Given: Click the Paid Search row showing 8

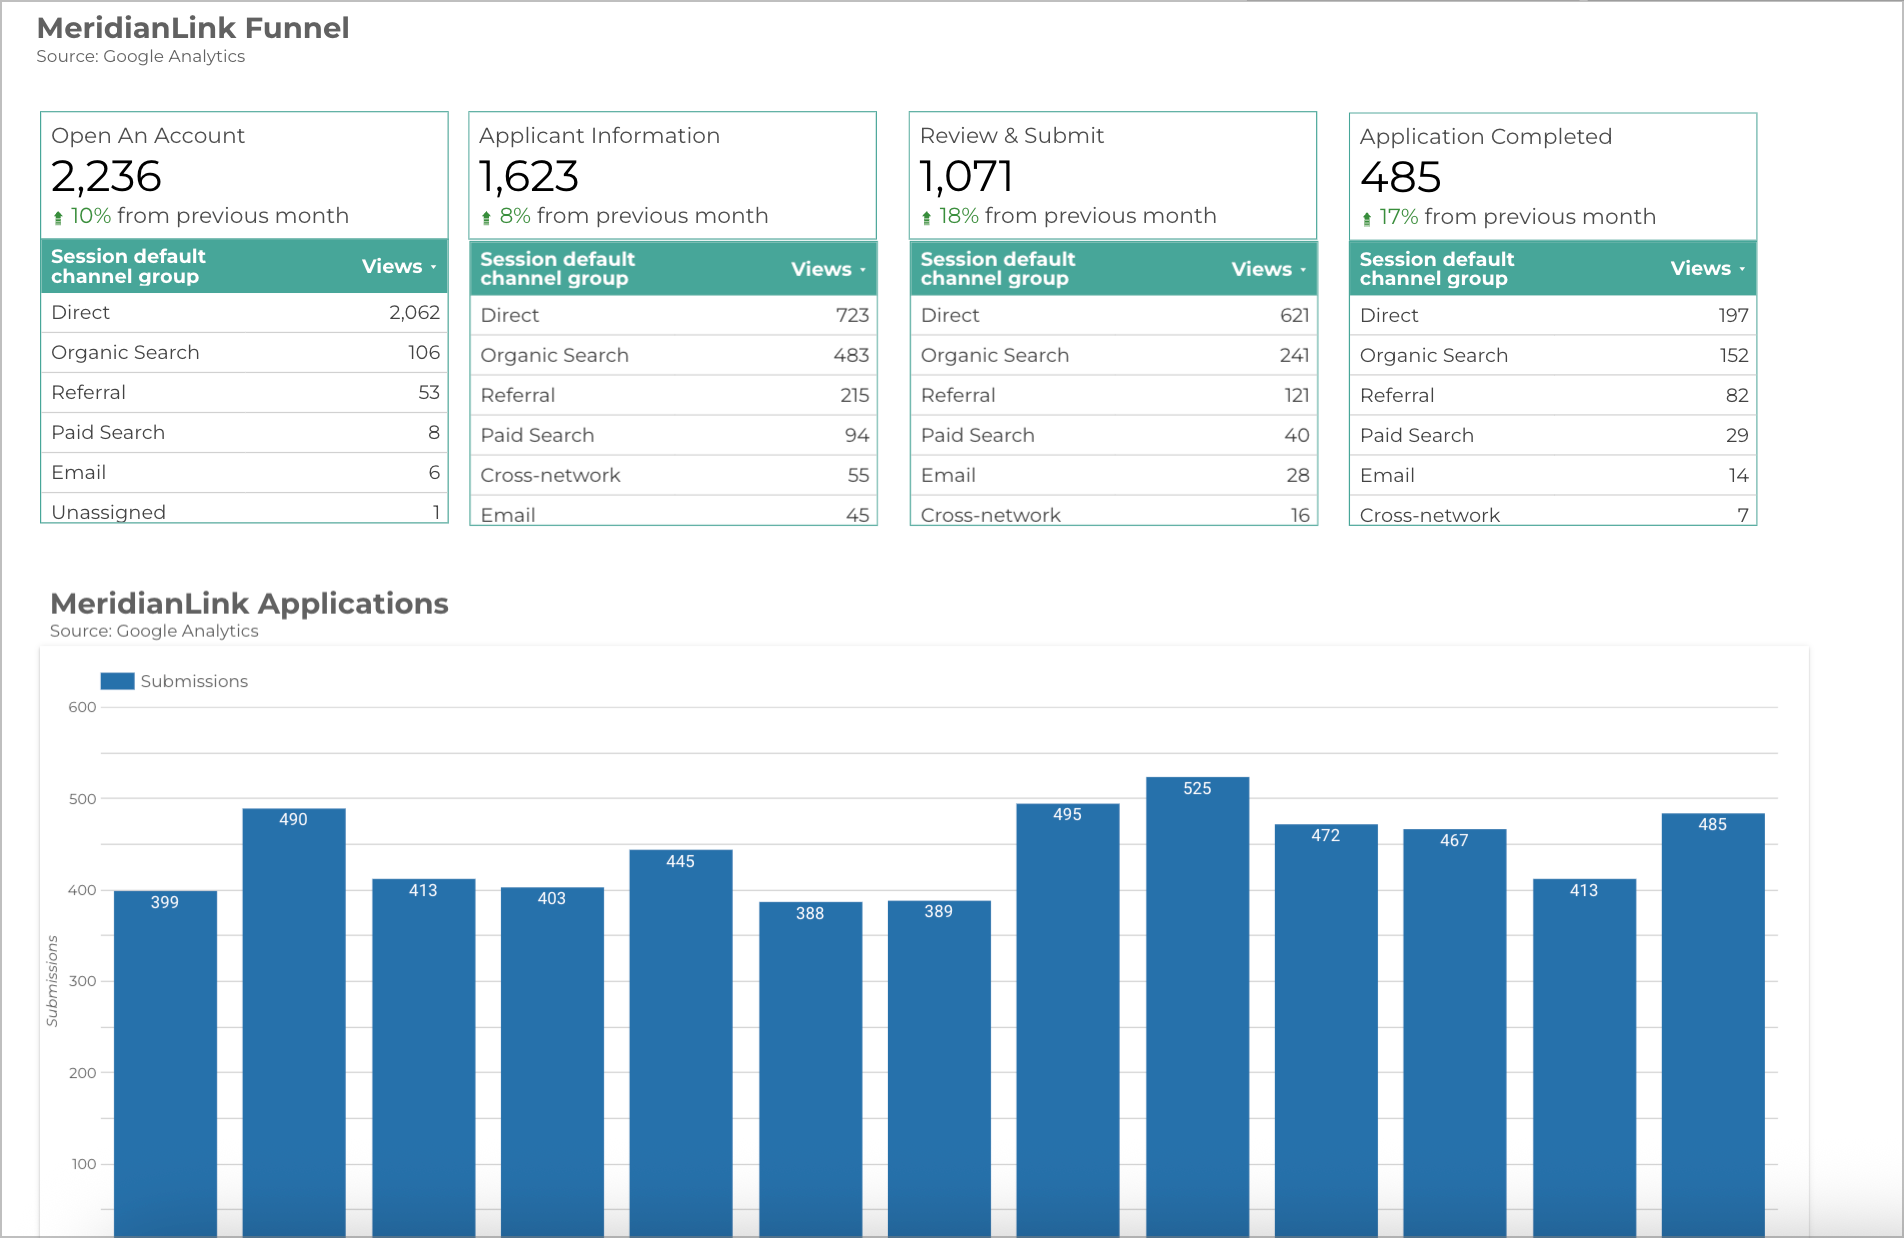Looking at the screenshot, I should point(244,433).
